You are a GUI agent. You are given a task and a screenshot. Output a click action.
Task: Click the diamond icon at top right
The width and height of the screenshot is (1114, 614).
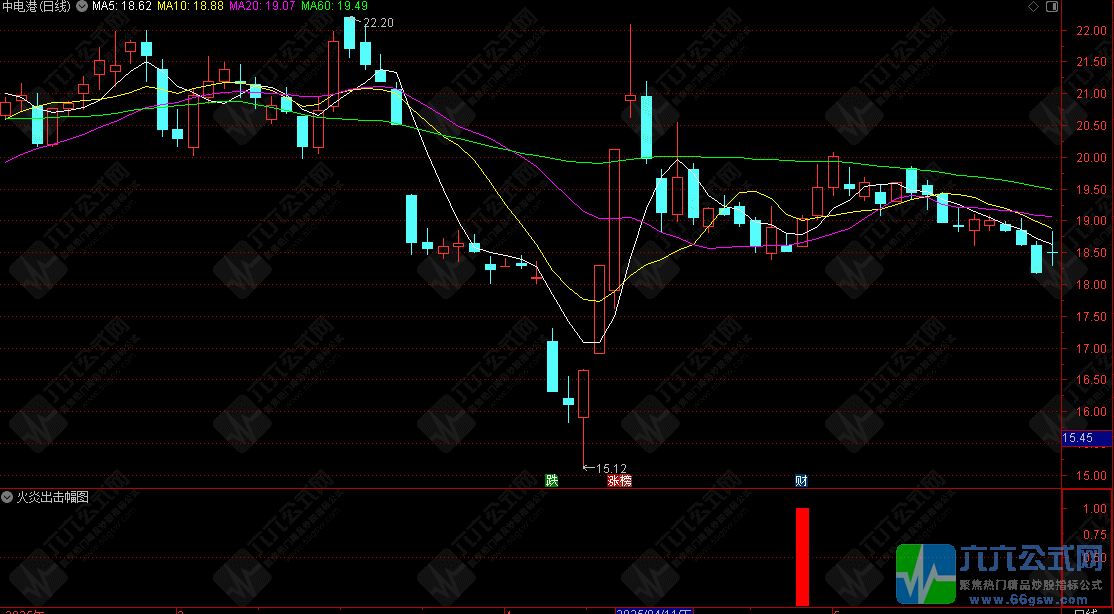point(1033,6)
